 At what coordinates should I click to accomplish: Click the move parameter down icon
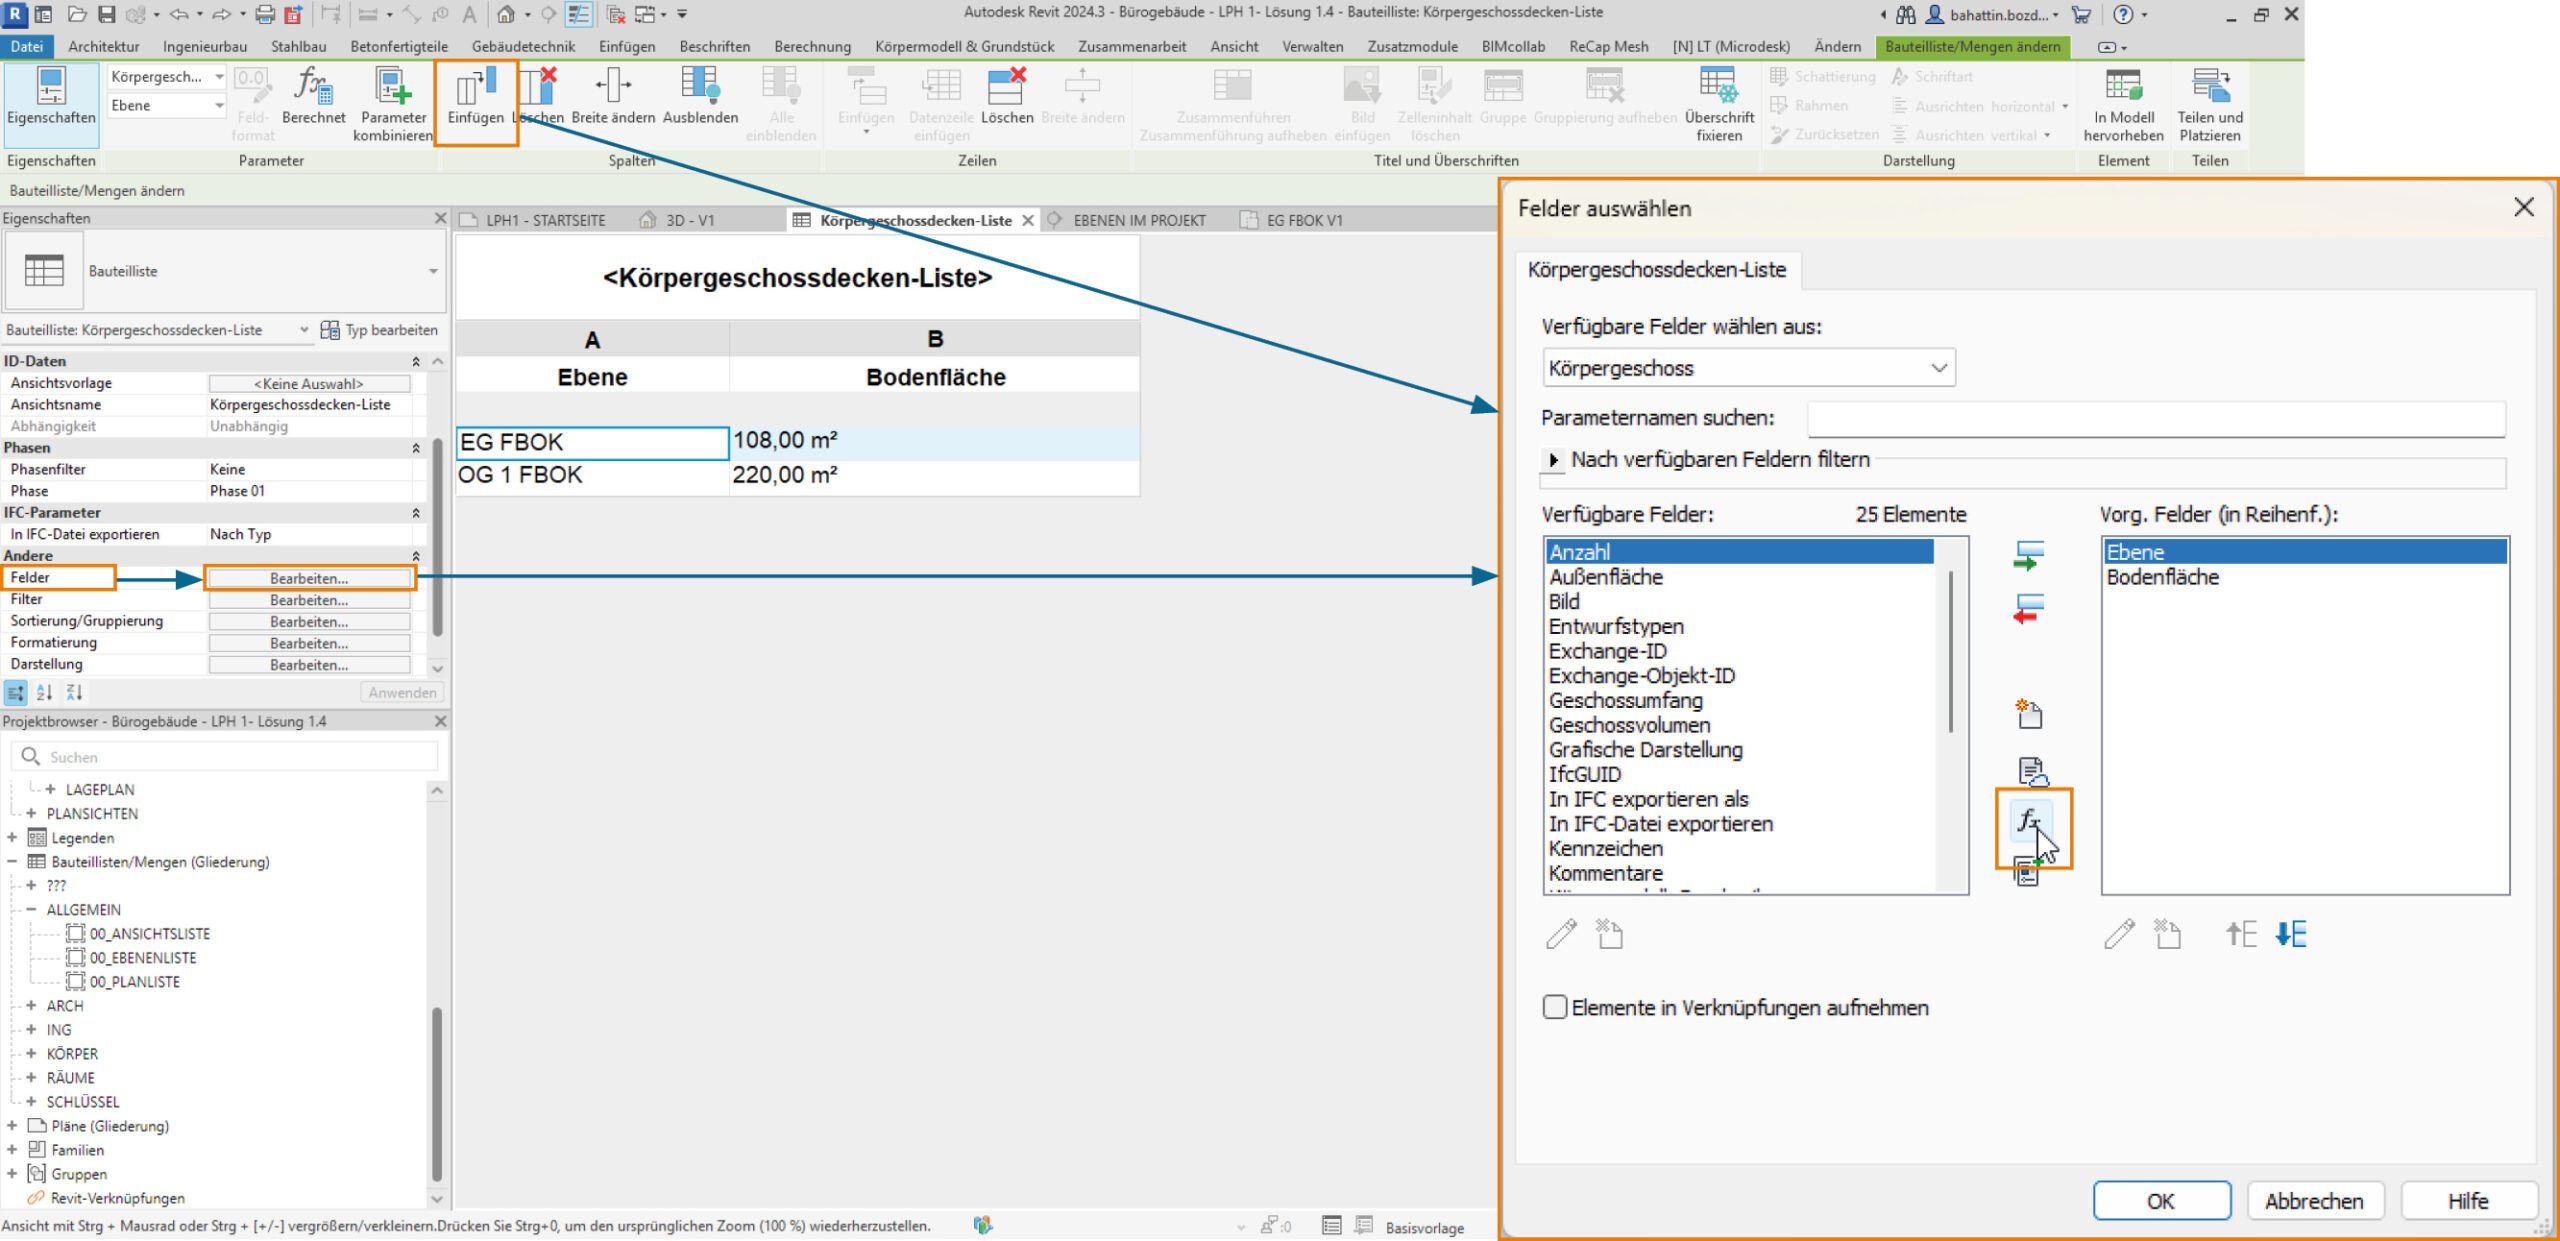2291,934
